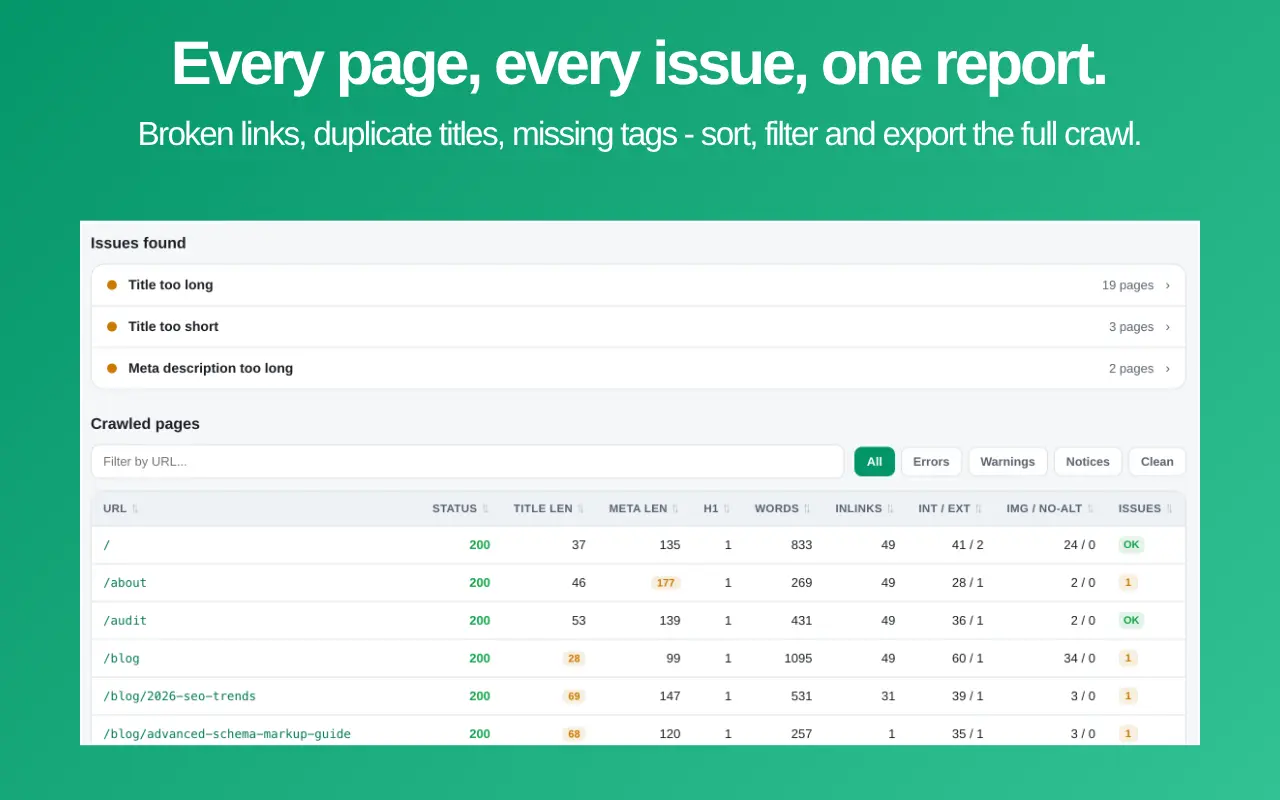The width and height of the screenshot is (1280, 800).
Task: Click orange dot beside Meta description too long
Action: click(x=112, y=369)
